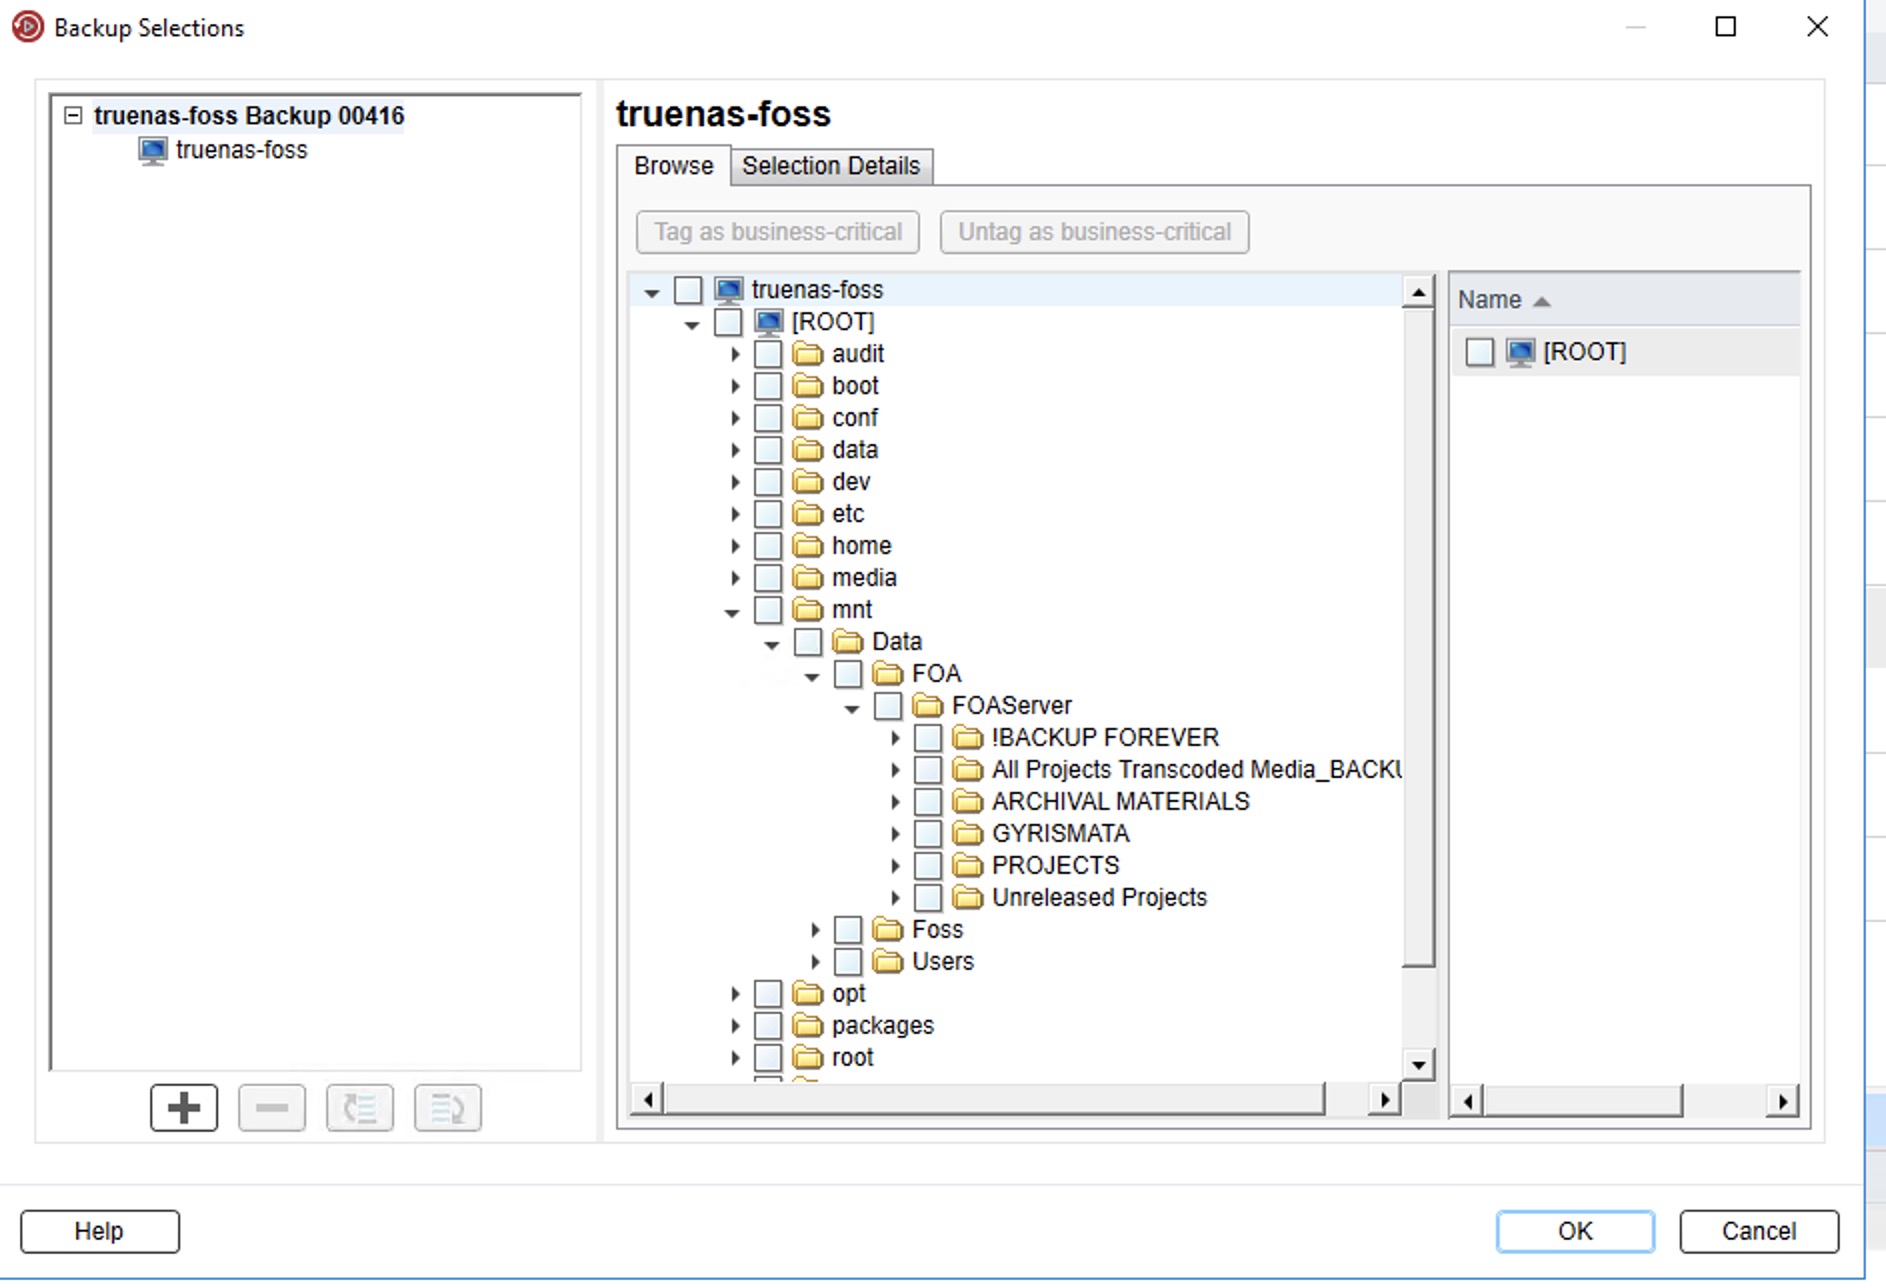Click the GYRISMATA folder icon
Image resolution: width=1886 pixels, height=1288 pixels.
[x=967, y=833]
